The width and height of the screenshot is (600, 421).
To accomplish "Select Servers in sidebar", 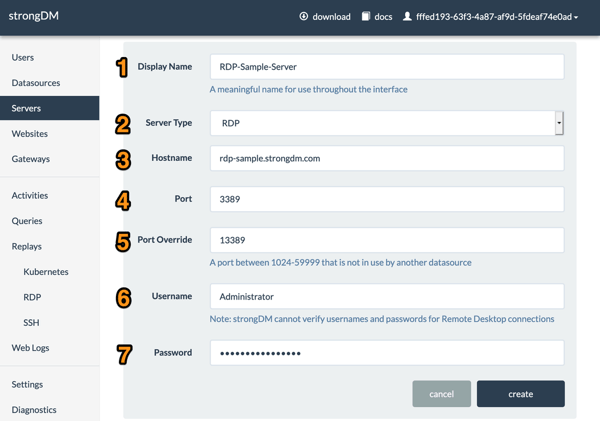I will [x=50, y=108].
